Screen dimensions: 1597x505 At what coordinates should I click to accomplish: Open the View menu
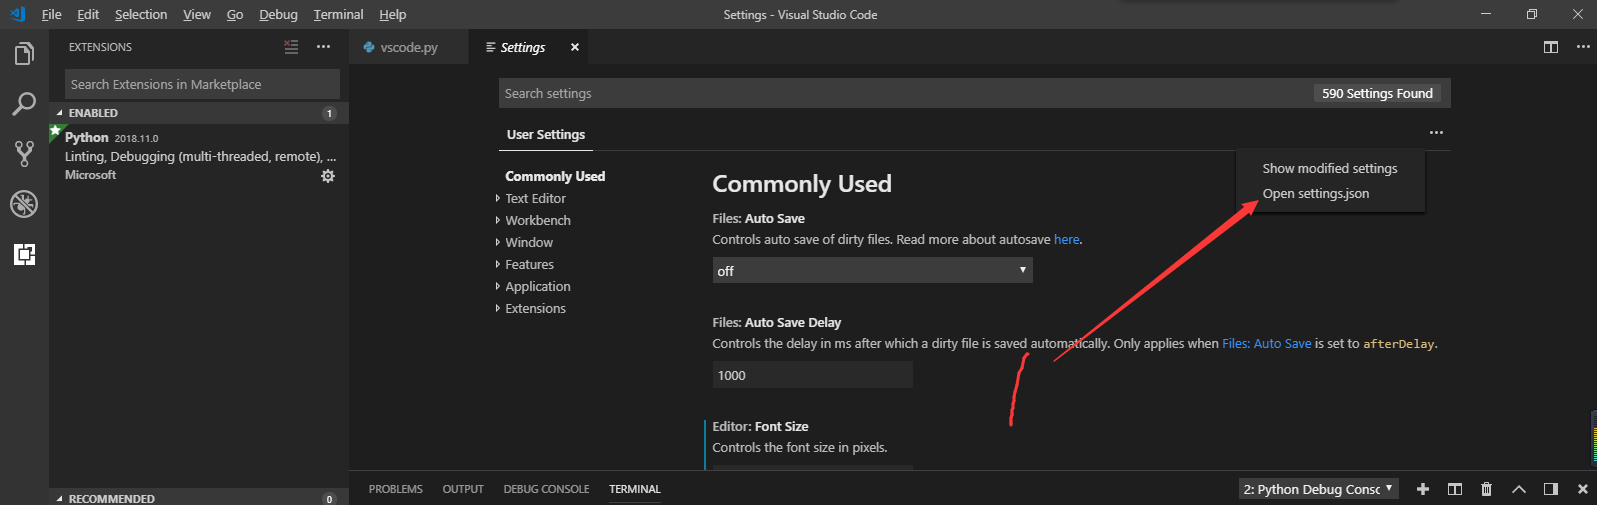(197, 14)
